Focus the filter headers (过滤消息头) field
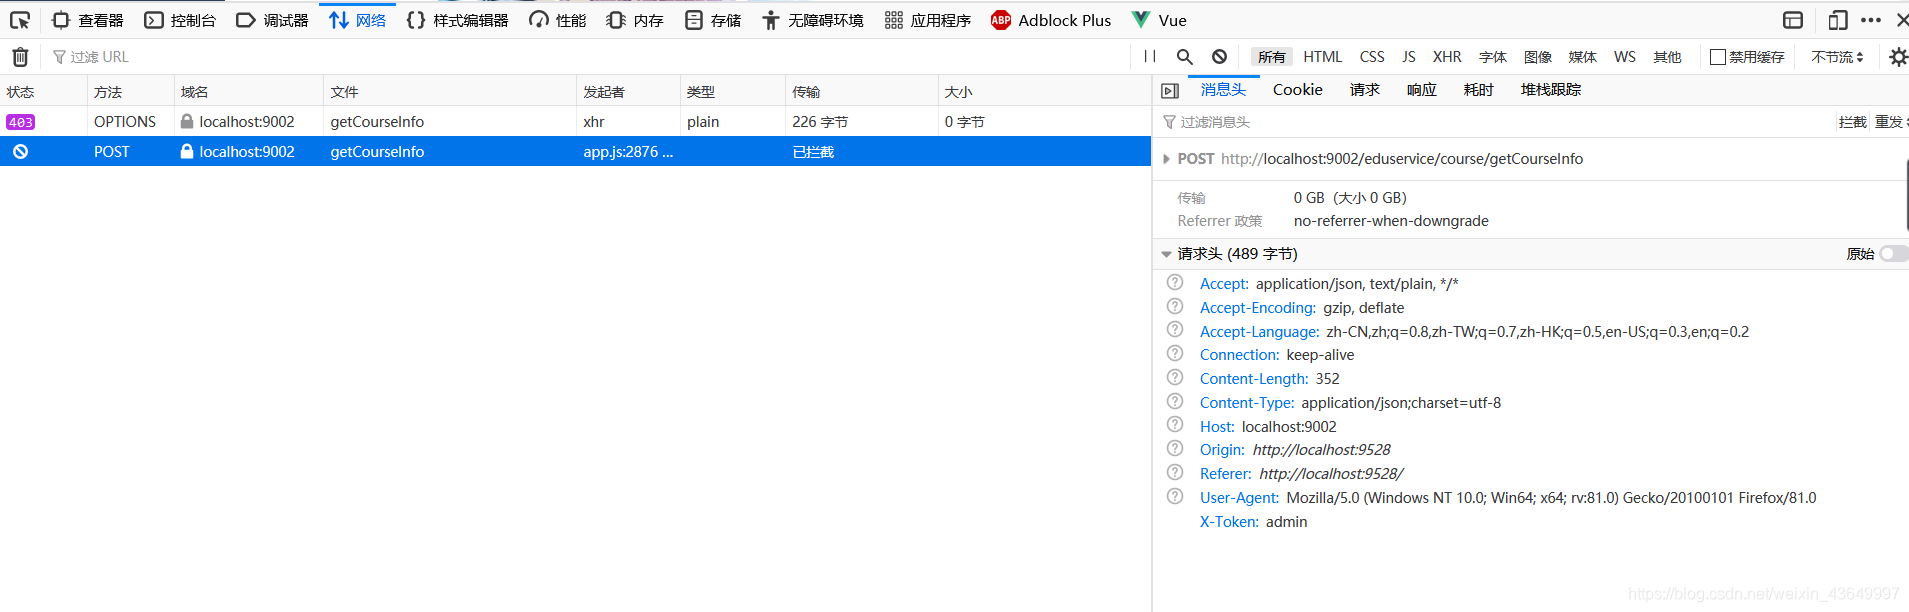1909x612 pixels. [1495, 122]
